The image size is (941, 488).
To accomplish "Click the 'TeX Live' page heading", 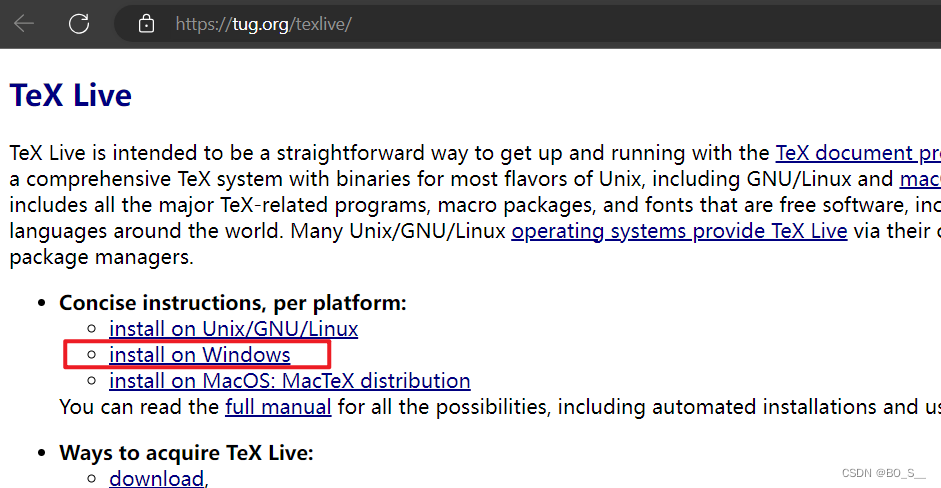I will pos(70,96).
